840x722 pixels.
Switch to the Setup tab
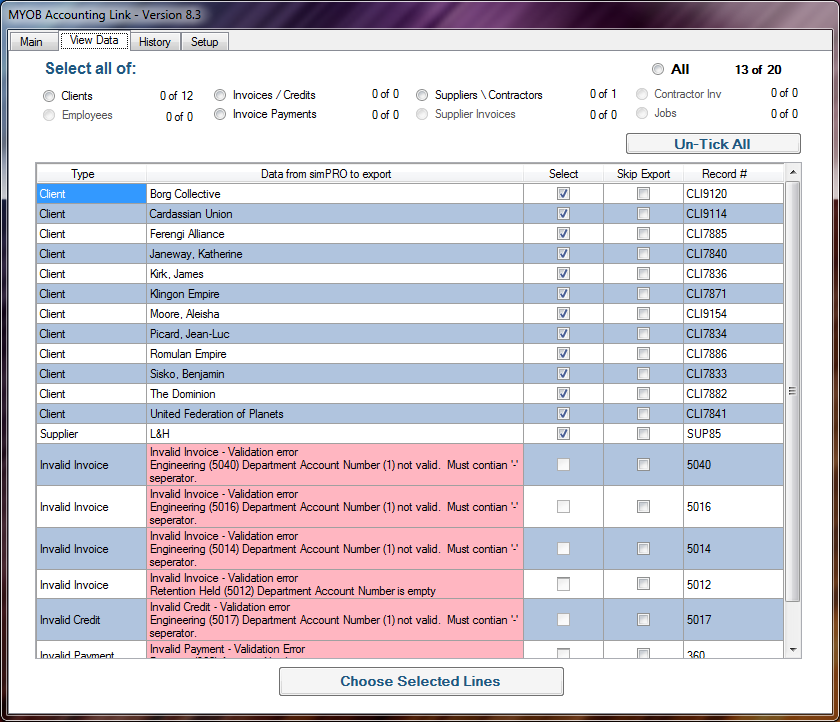[204, 42]
